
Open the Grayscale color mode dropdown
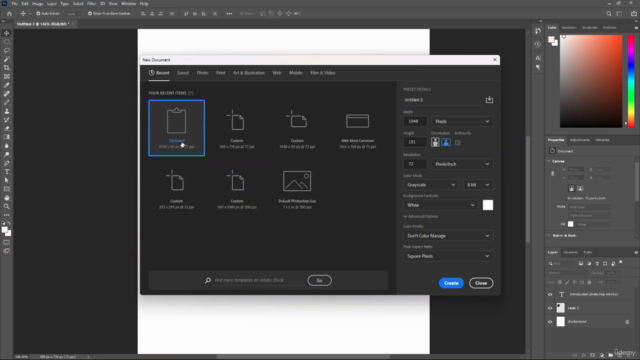(x=431, y=185)
